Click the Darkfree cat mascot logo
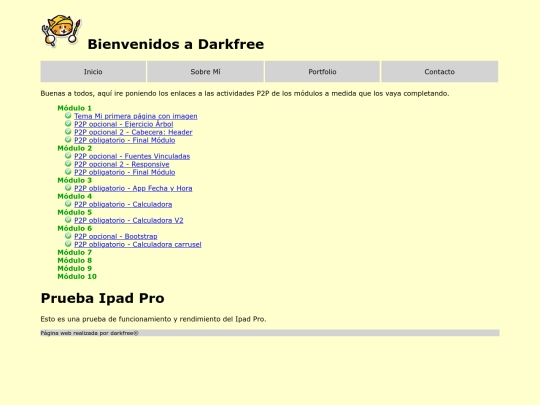The width and height of the screenshot is (540, 405). tap(61, 31)
